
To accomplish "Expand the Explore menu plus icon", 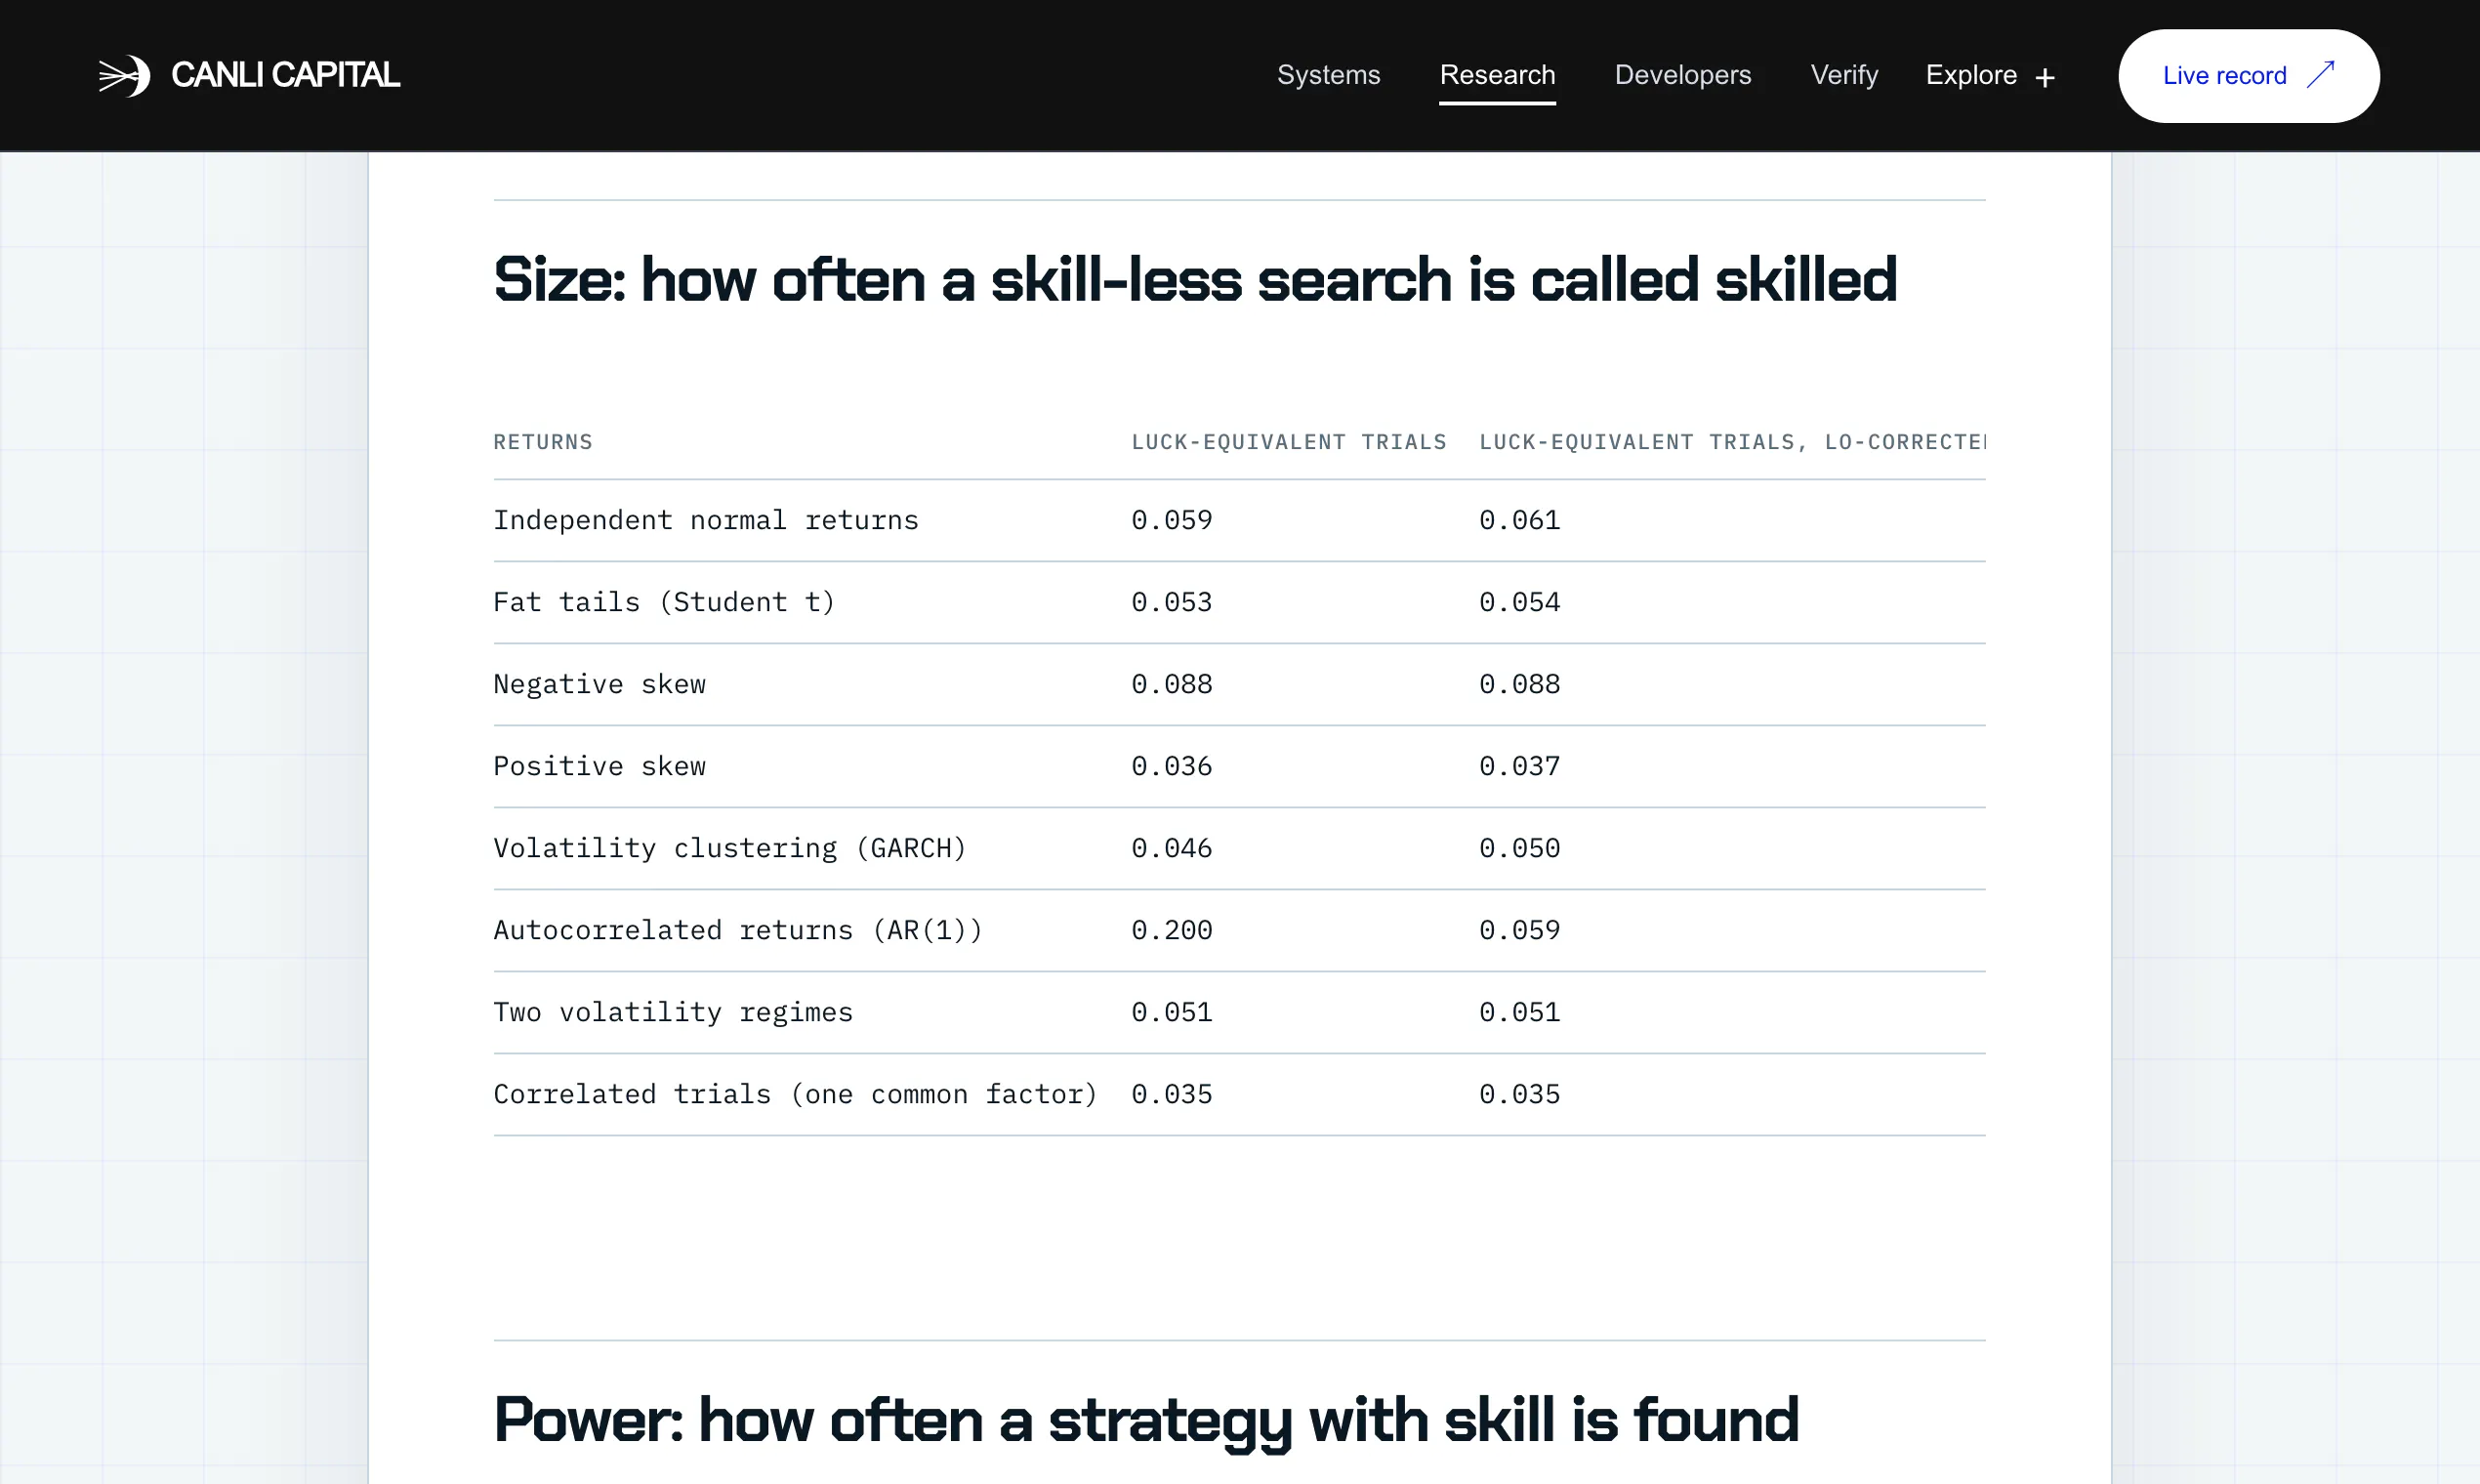I will click(2045, 78).
